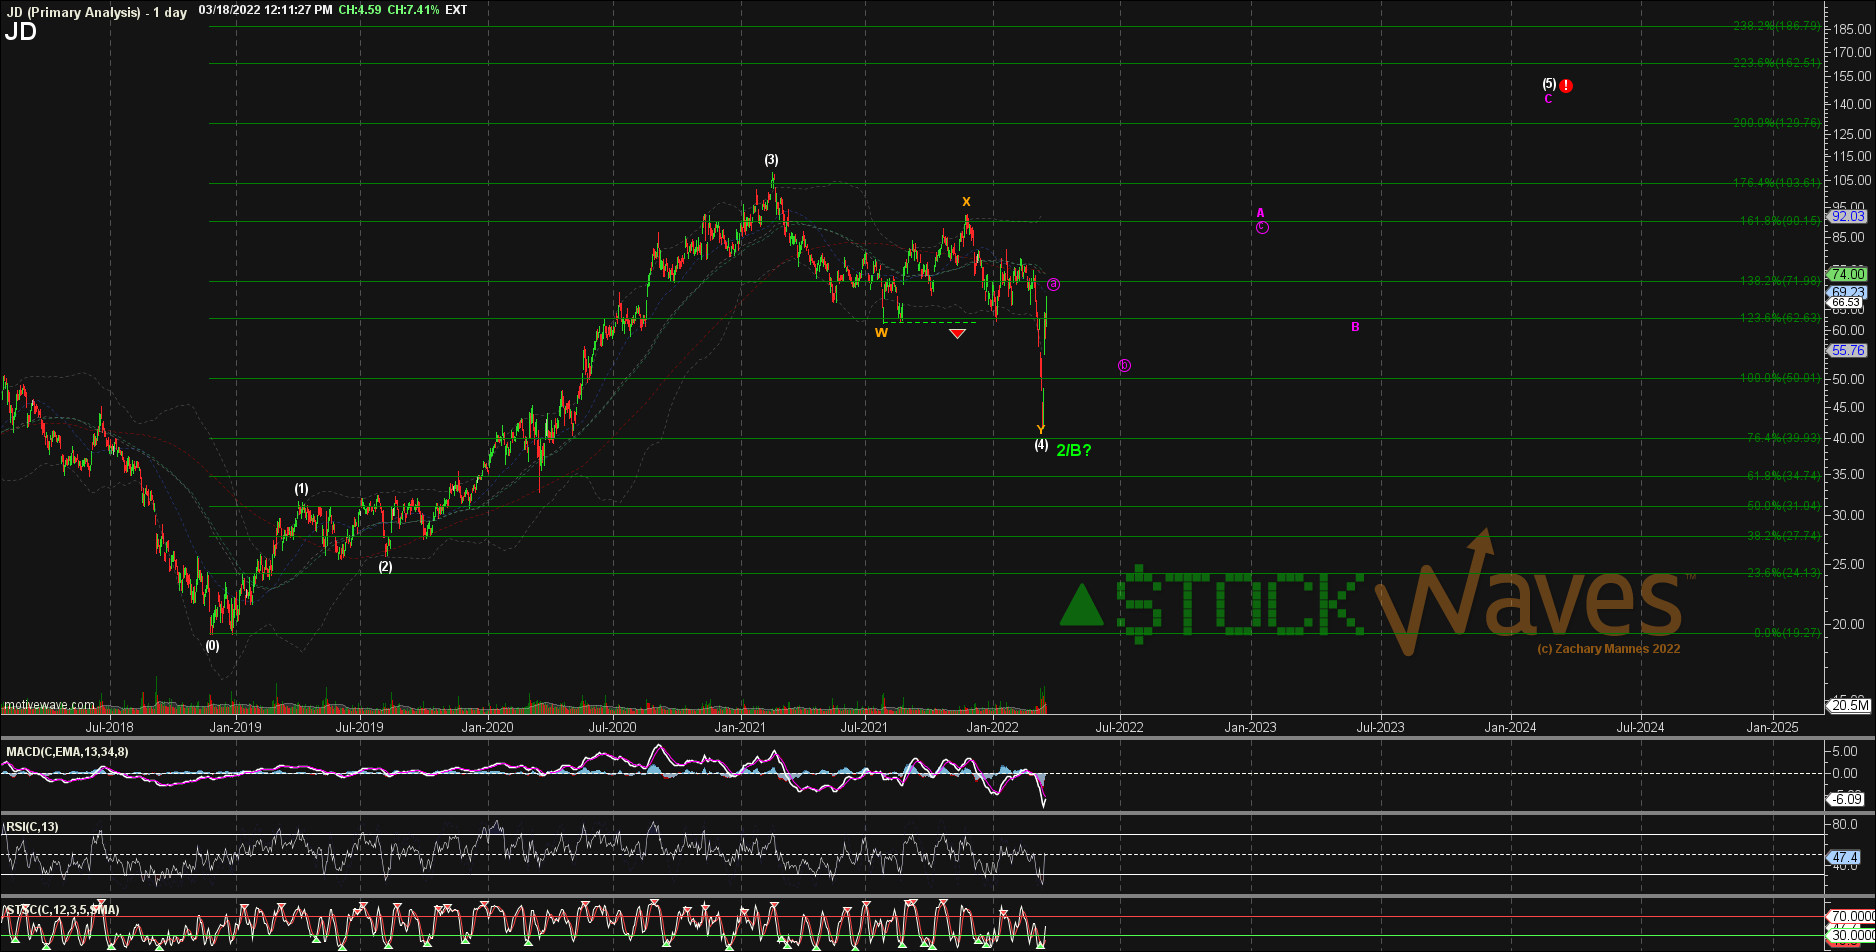
Task: Click the red down-triangle marker below the dashed line
Action: (957, 333)
